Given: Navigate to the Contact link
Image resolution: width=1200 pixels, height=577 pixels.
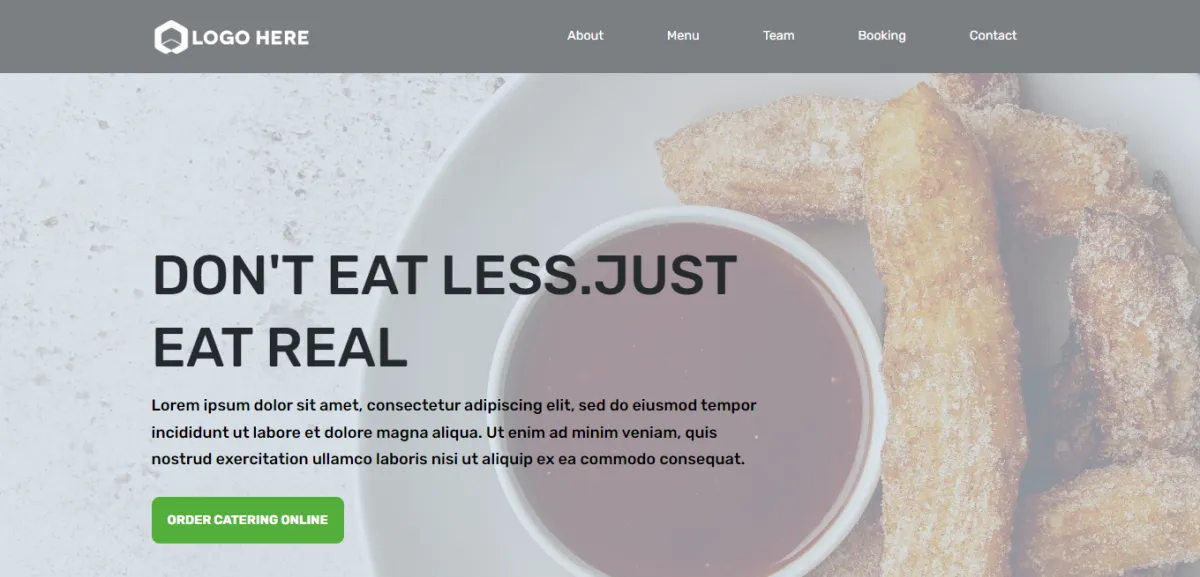Looking at the screenshot, I should [x=992, y=36].
